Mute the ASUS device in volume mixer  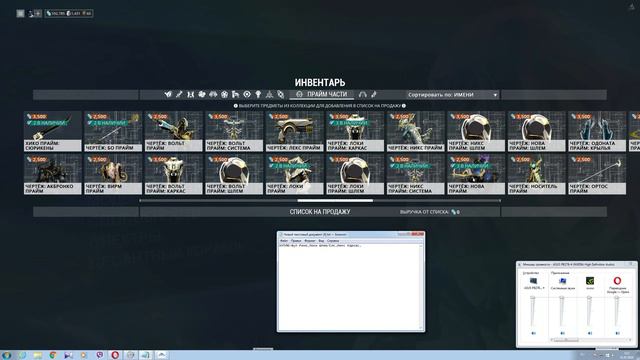coord(533,333)
